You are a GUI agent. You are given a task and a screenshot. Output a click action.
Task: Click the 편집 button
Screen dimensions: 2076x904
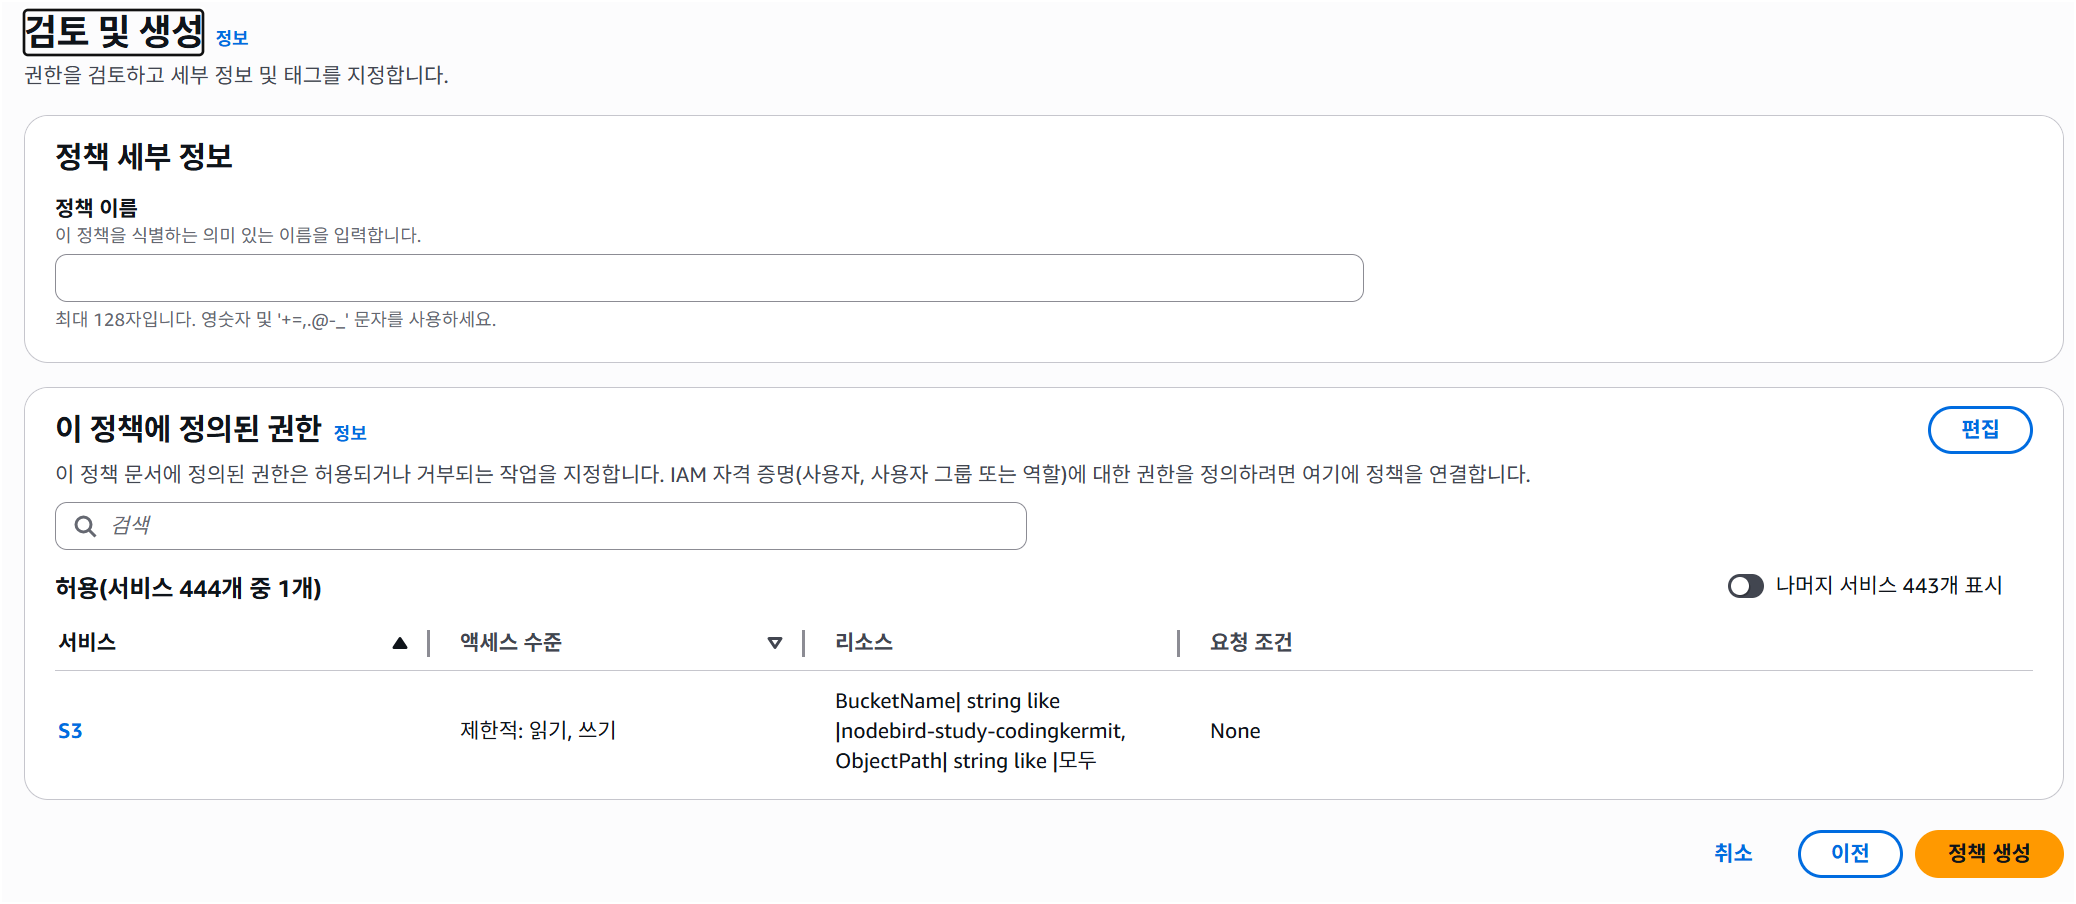click(x=1979, y=430)
